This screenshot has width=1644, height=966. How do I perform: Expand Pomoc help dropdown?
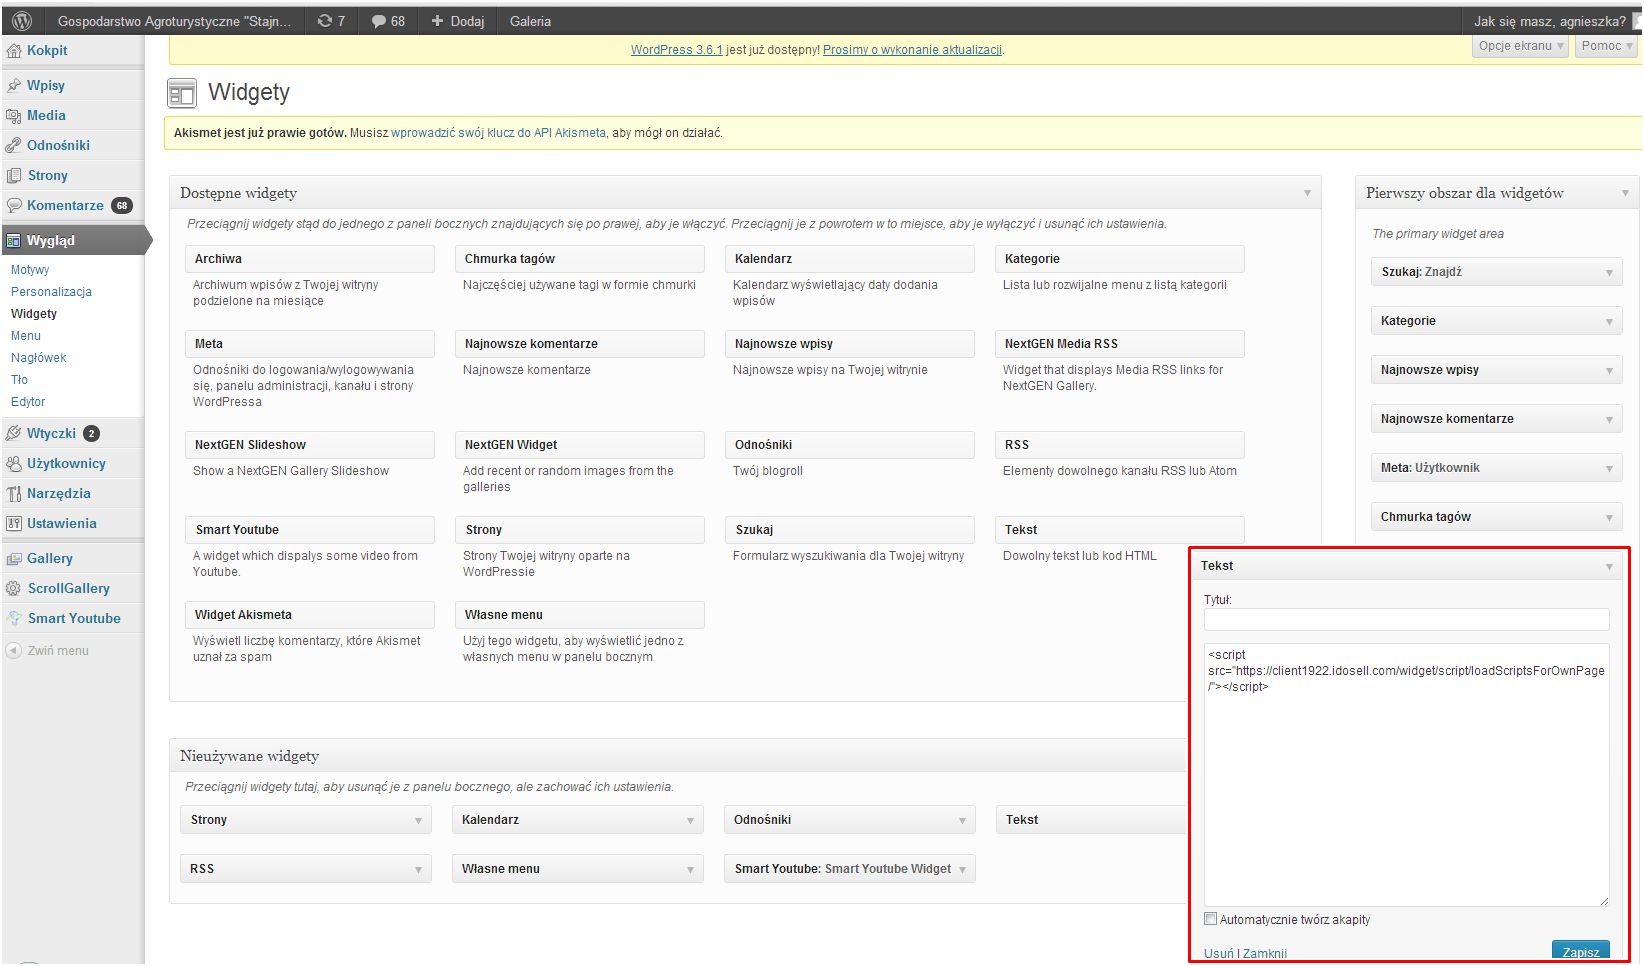[1607, 46]
